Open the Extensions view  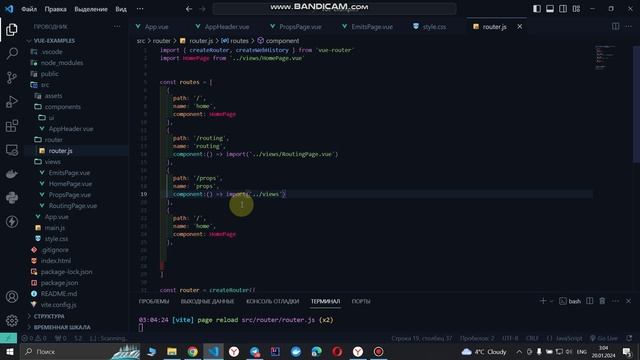click(11, 126)
